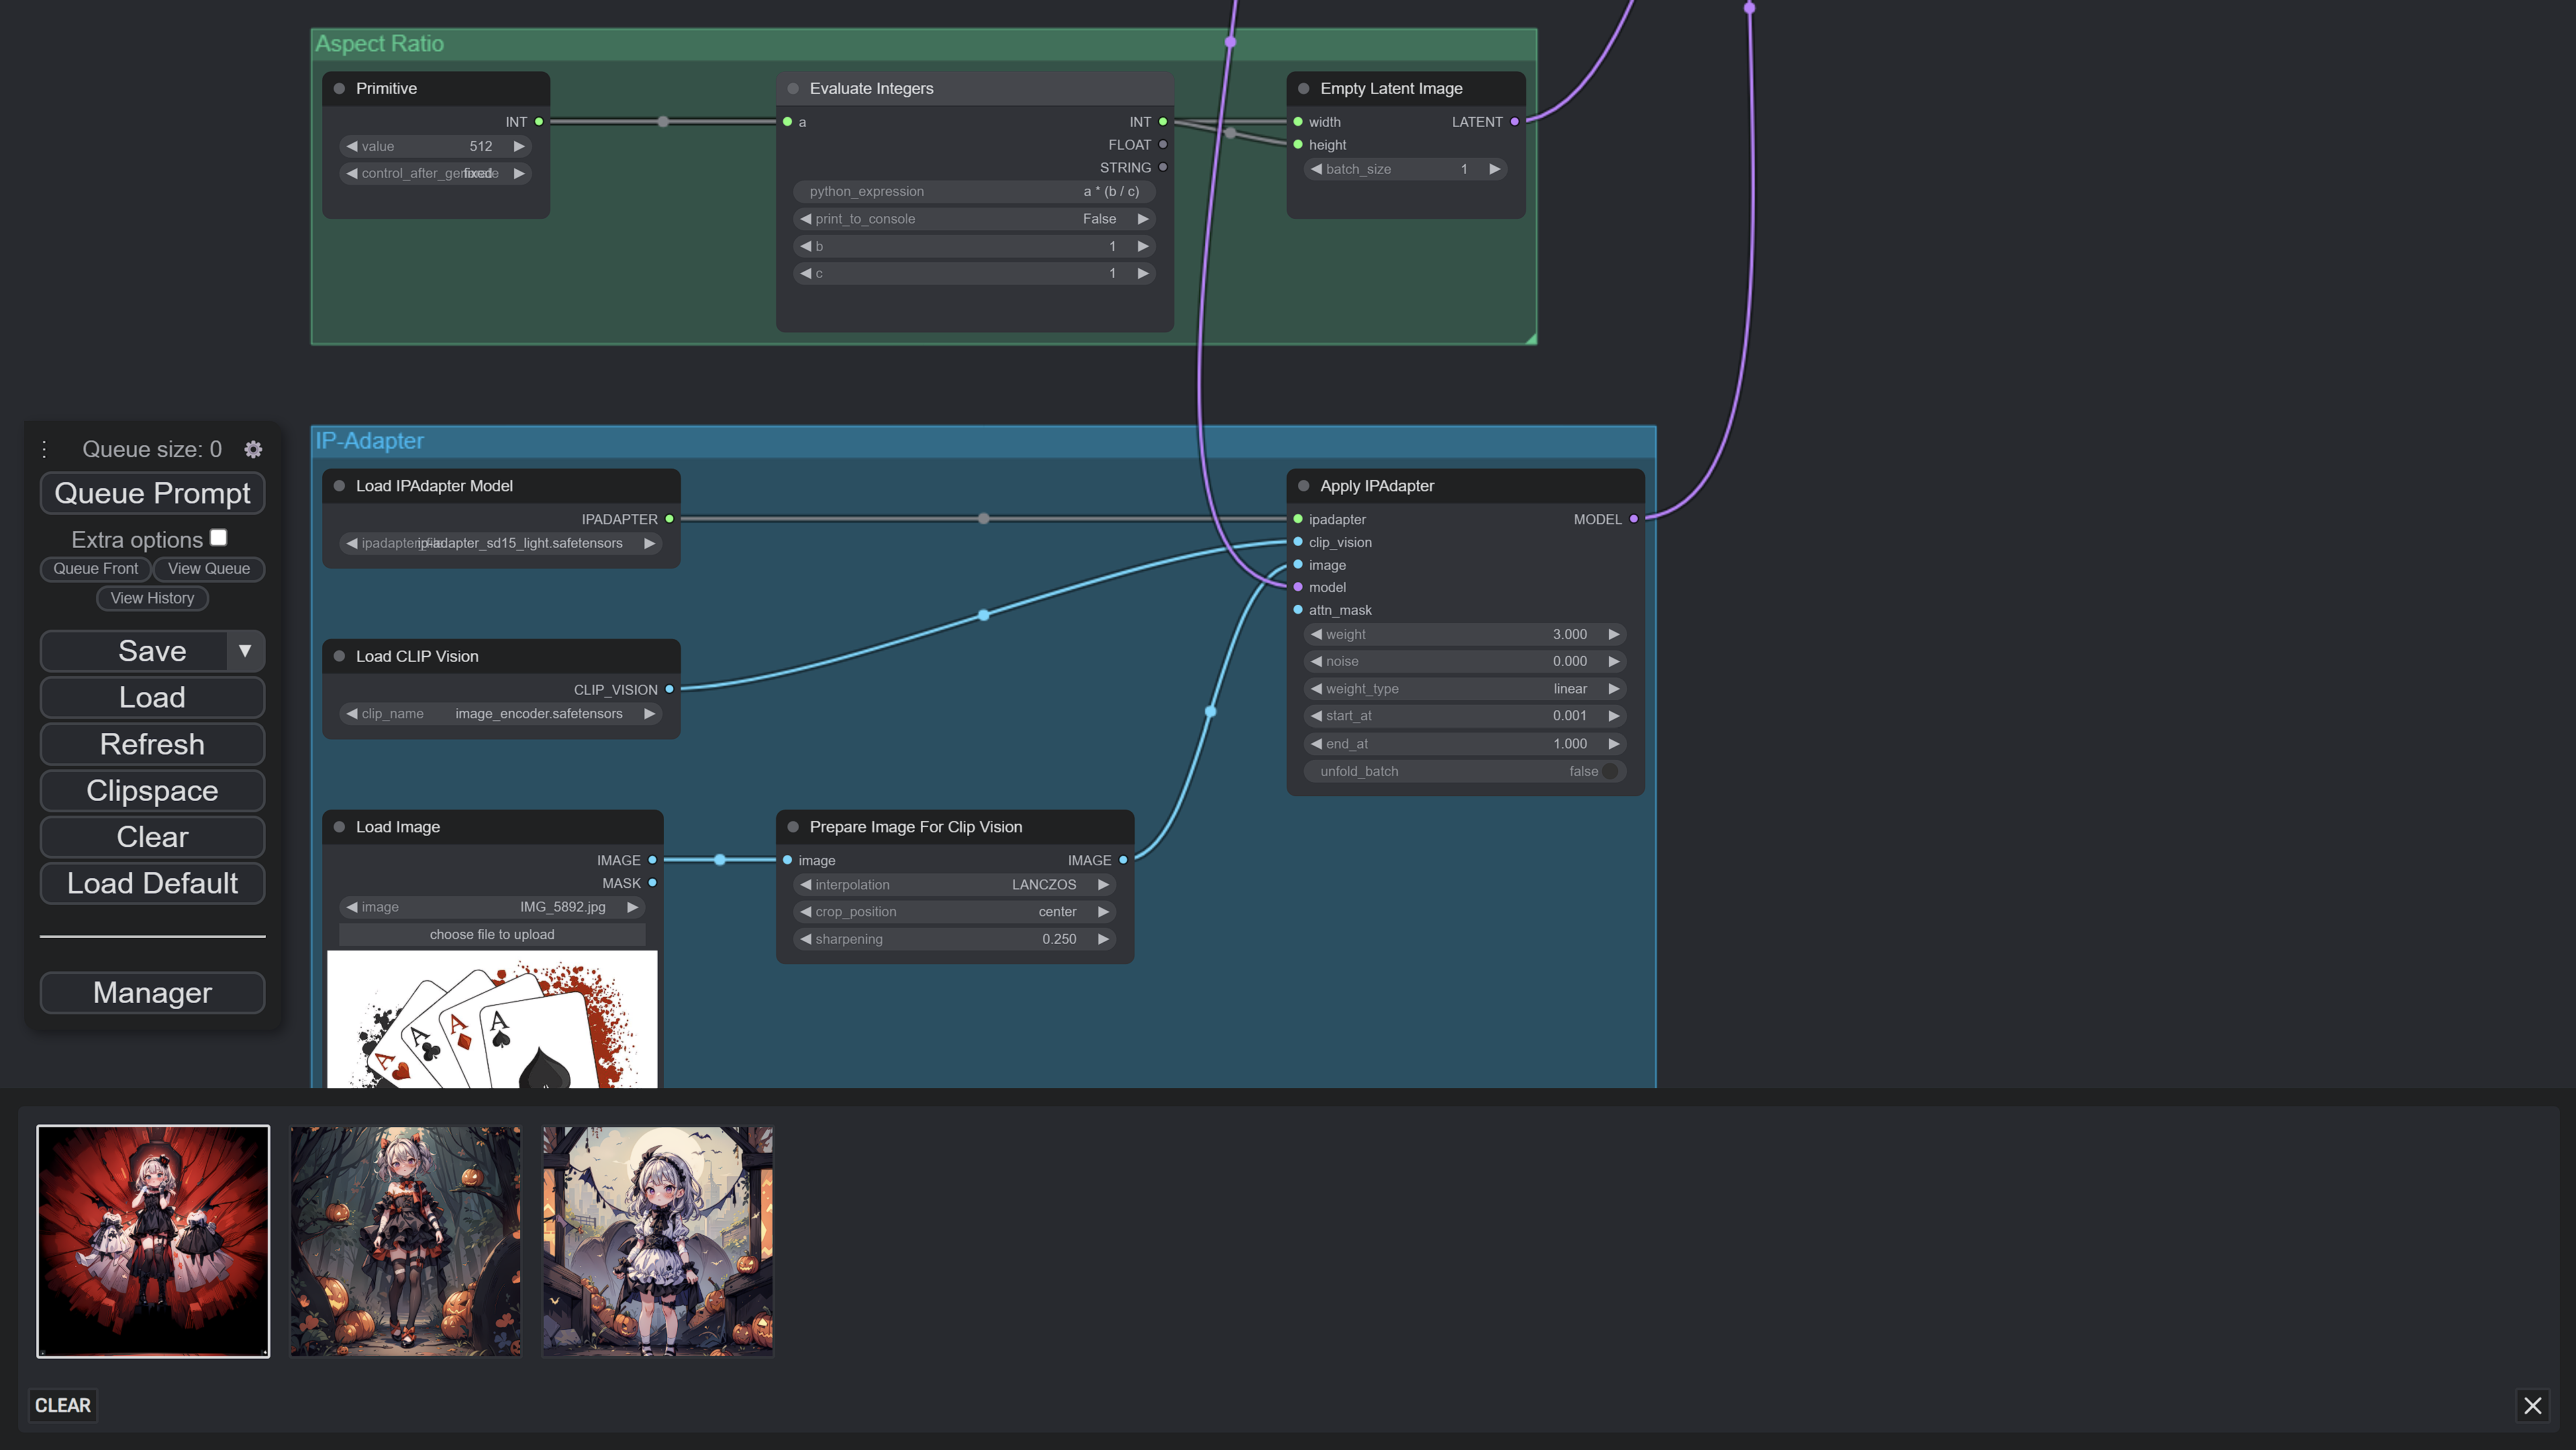Screen dimensions: 2576x1450
Task: Collapse the Load CLIP Vision node dot
Action: [x=339, y=656]
